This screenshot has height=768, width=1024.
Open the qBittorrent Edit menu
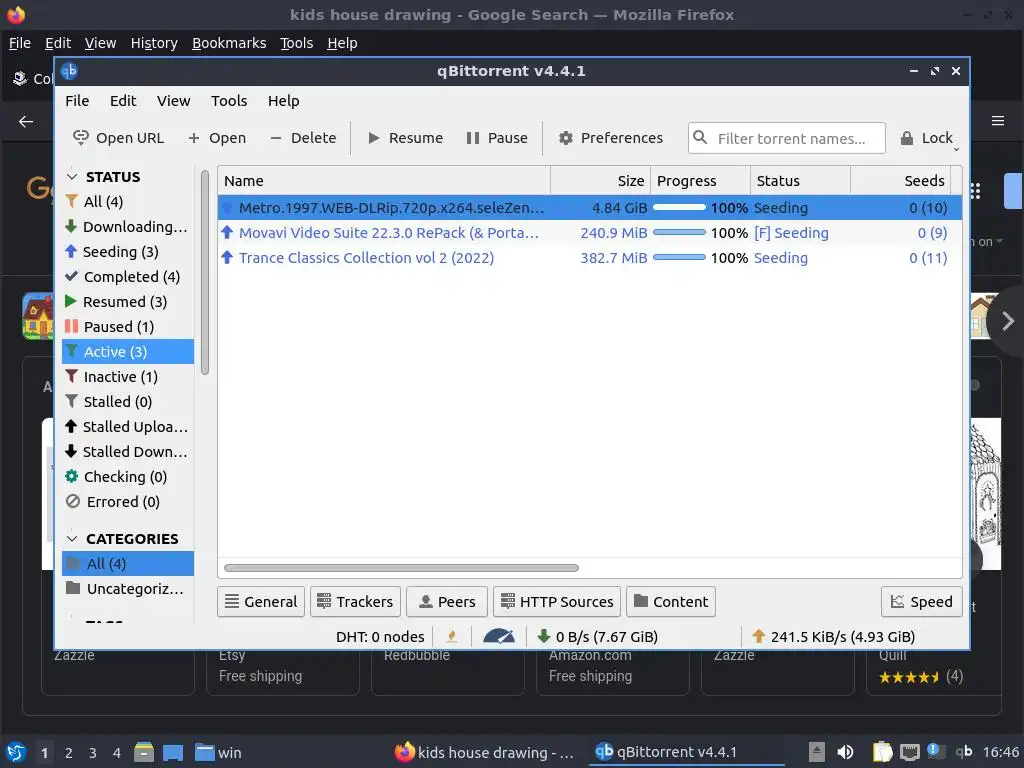[123, 101]
